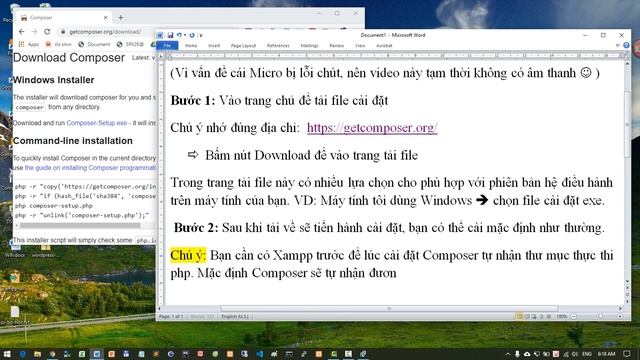Screen dimensions: 640x360
Task: Expand the collapsed Word ribbon chevron
Action: click(x=618, y=46)
